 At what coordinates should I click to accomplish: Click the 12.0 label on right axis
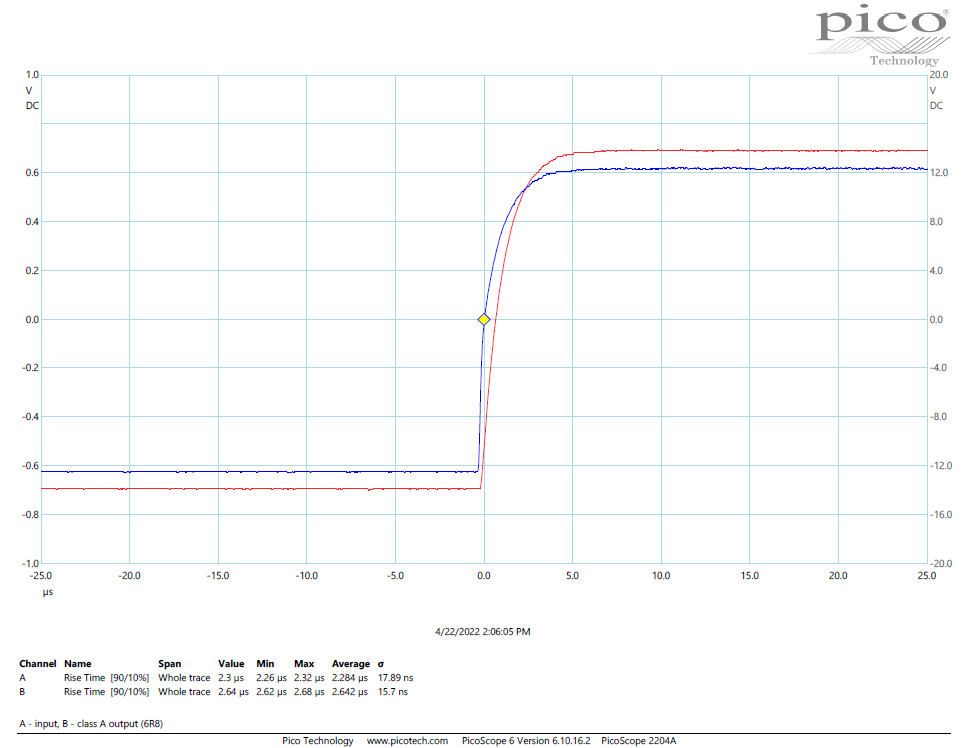pyautogui.click(x=938, y=173)
